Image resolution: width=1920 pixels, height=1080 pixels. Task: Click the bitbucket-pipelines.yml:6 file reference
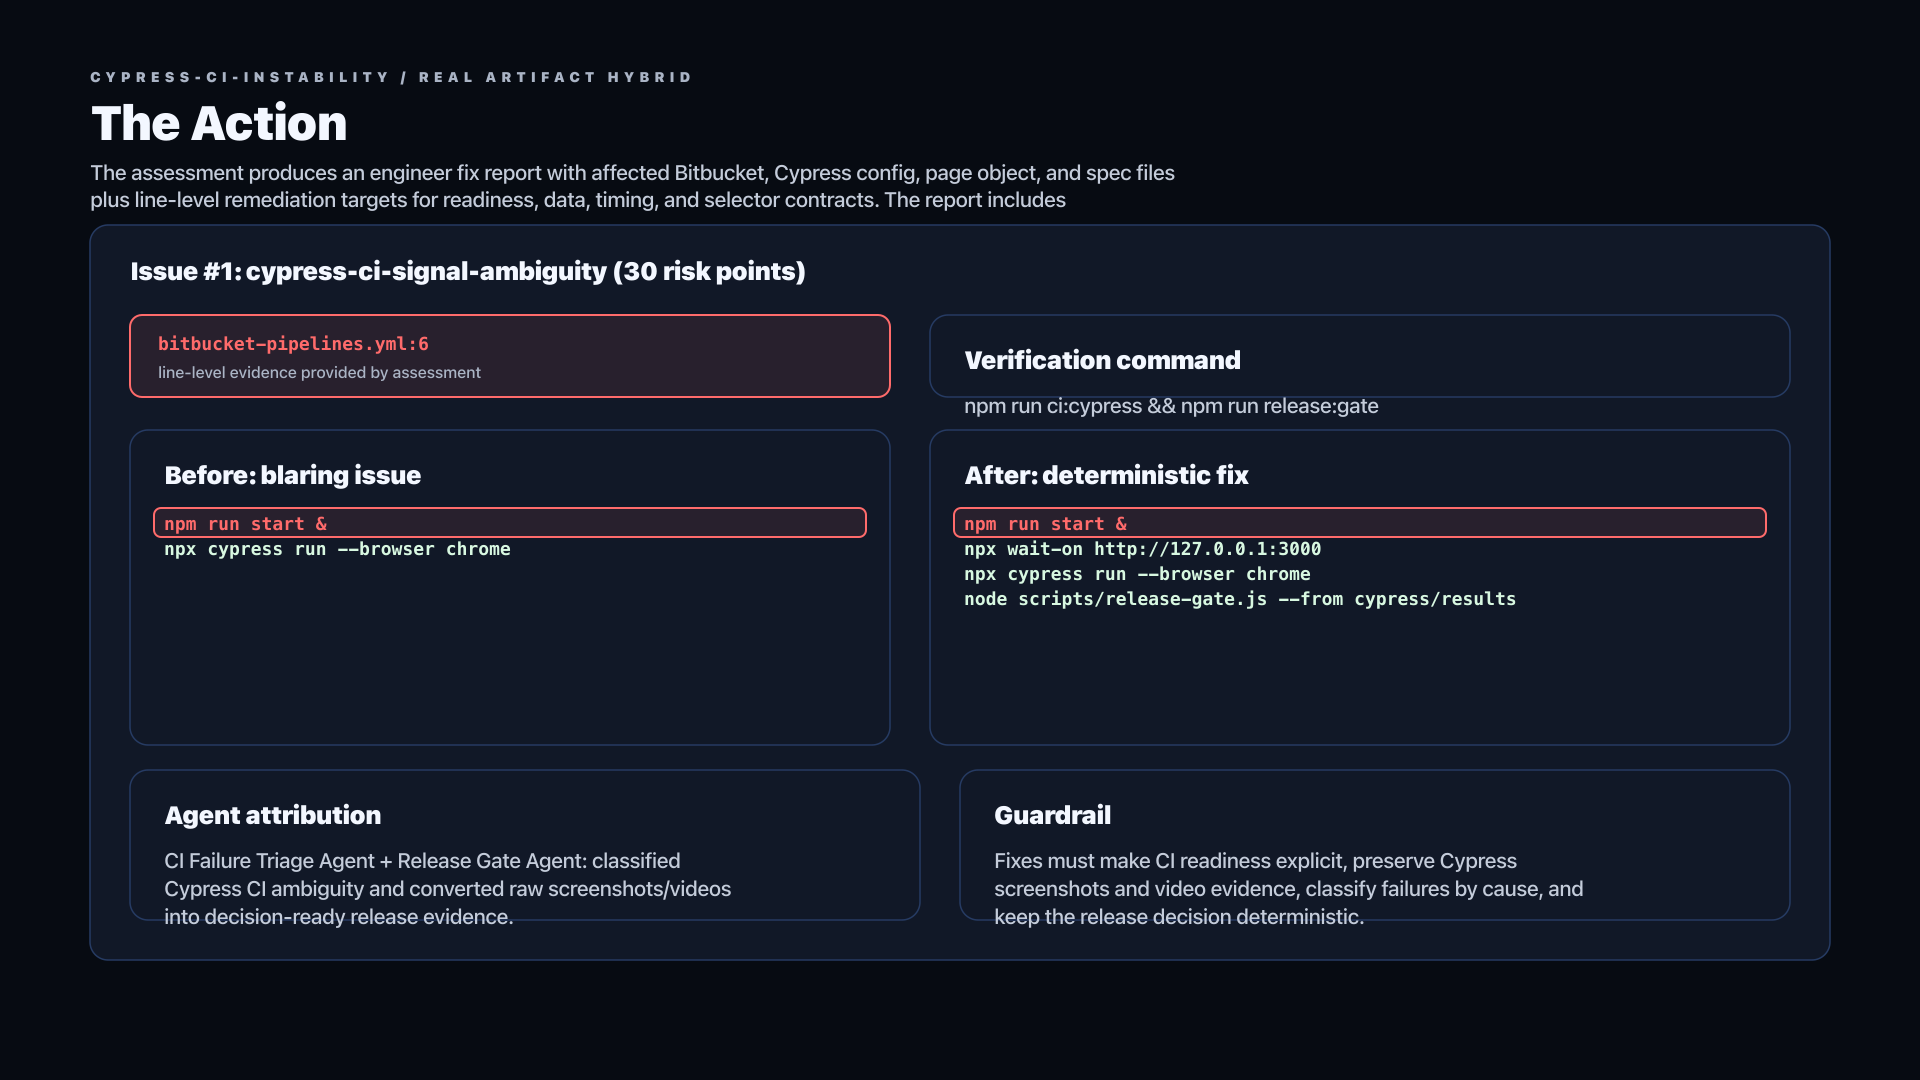coord(293,343)
